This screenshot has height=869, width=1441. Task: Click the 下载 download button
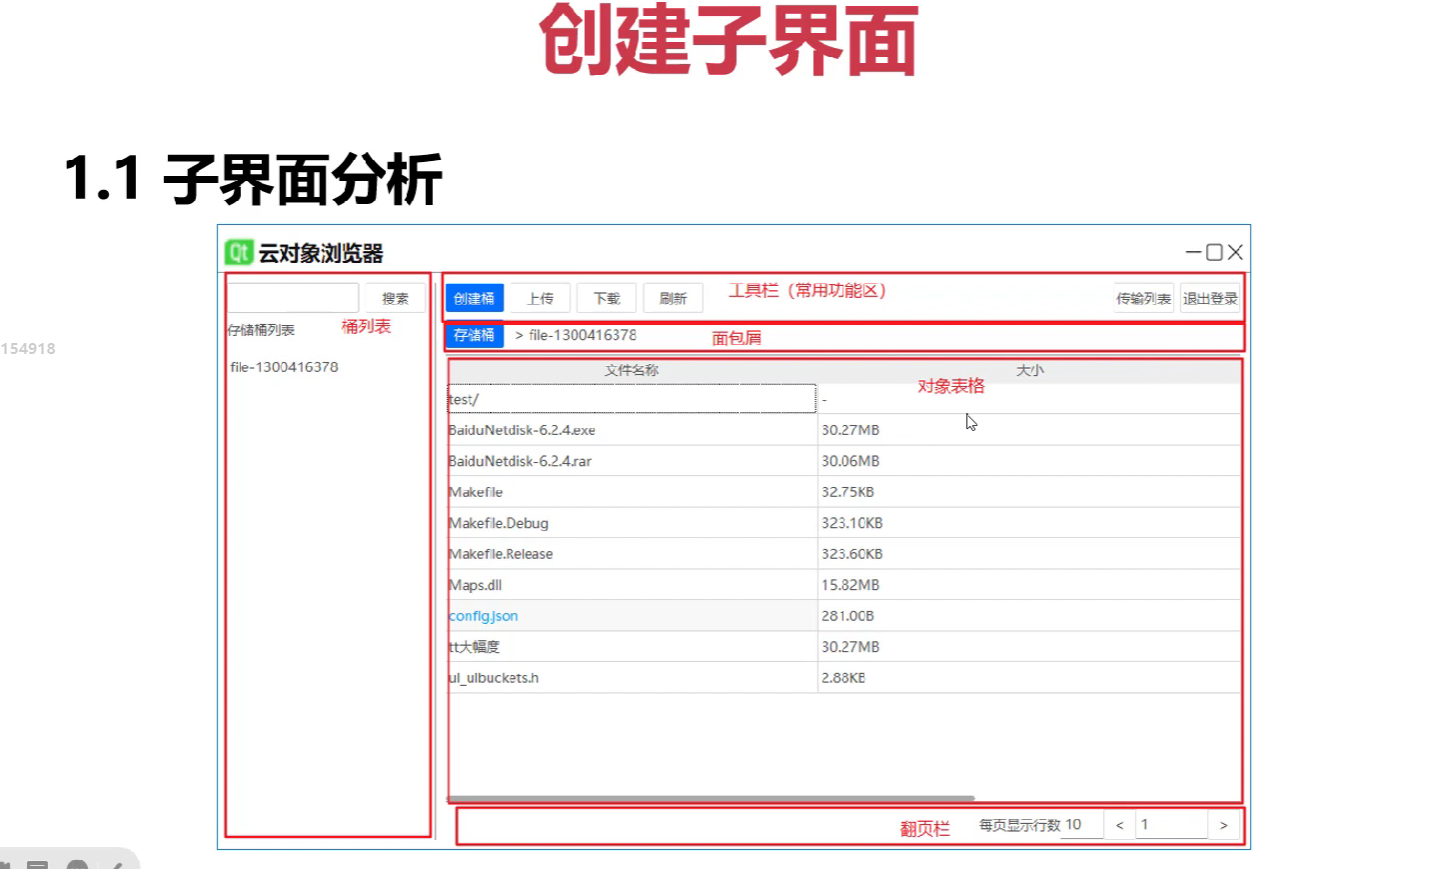click(607, 298)
